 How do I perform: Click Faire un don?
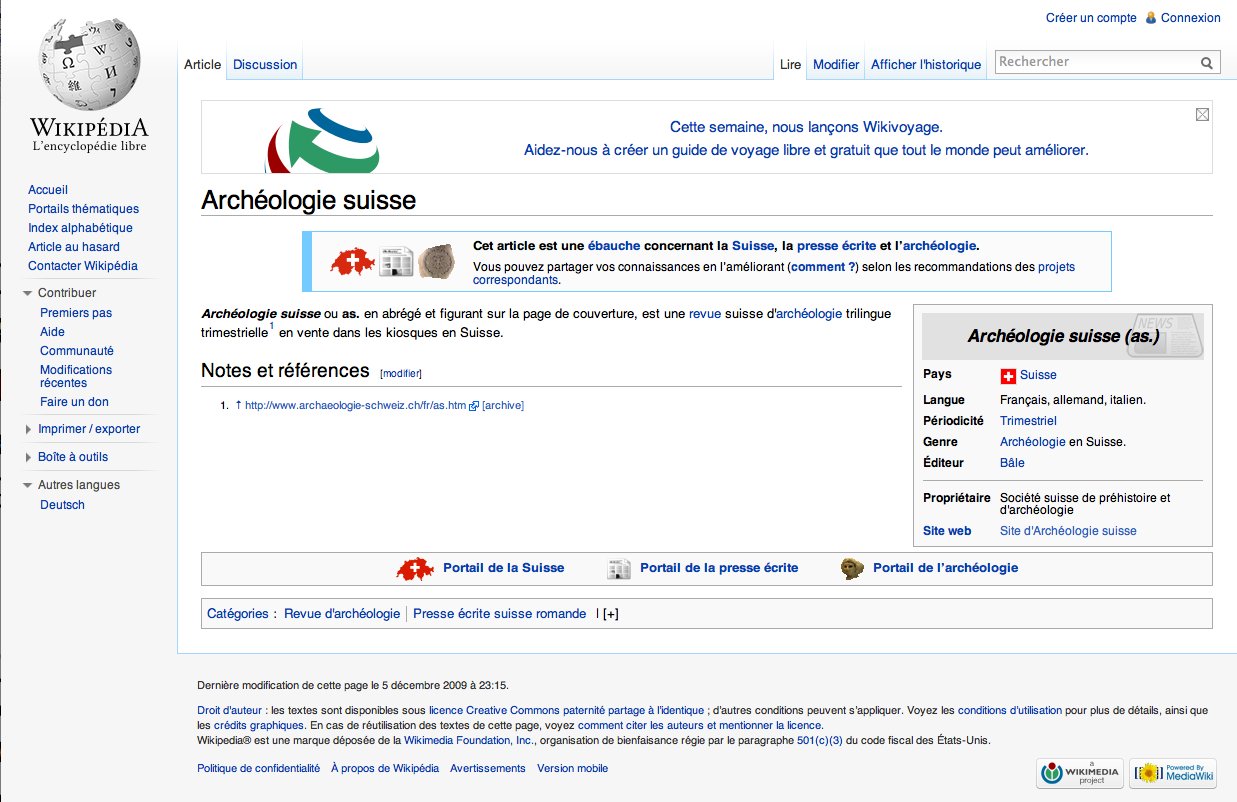point(74,402)
